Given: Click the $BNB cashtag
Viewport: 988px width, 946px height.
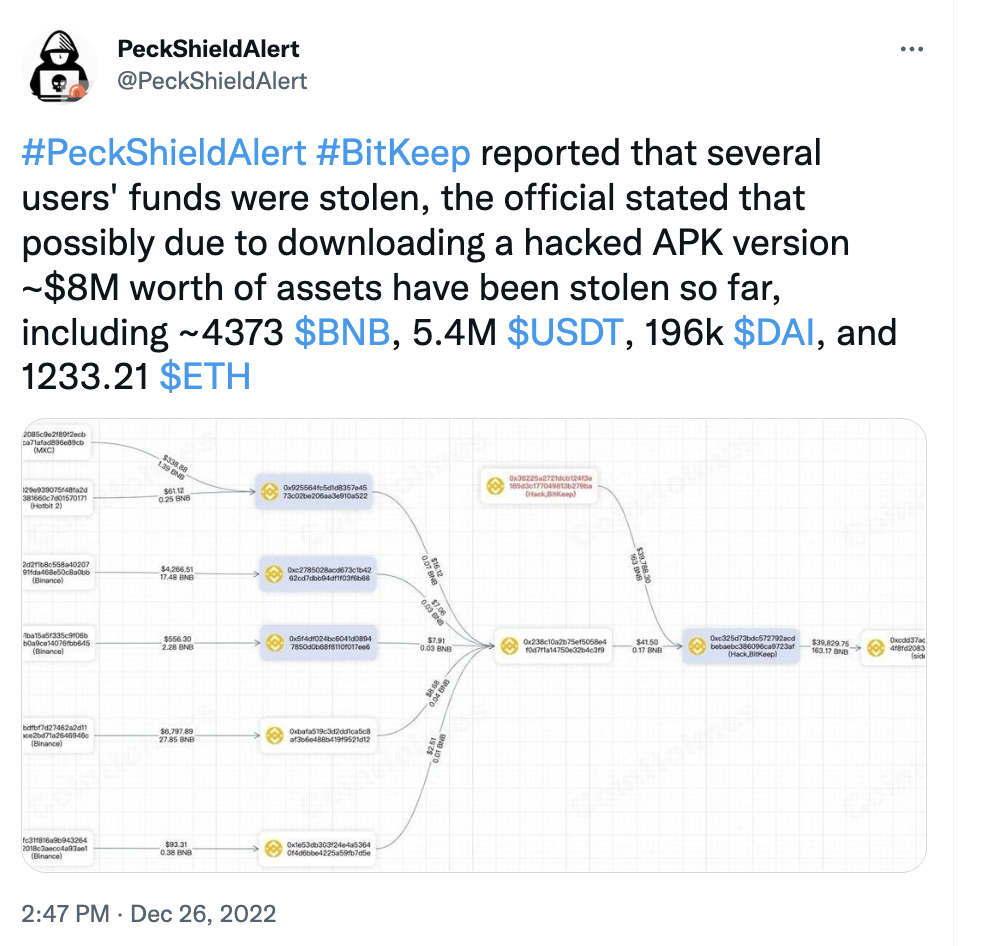Looking at the screenshot, I should pyautogui.click(x=342, y=332).
